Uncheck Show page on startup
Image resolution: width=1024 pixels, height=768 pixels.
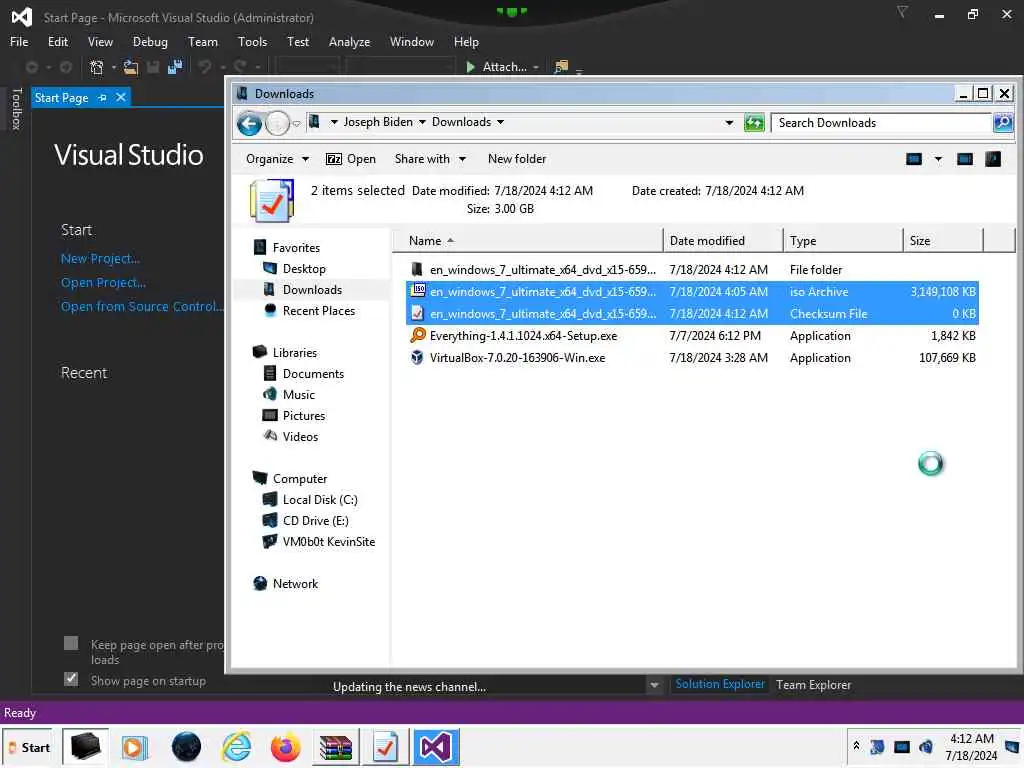[71, 679]
